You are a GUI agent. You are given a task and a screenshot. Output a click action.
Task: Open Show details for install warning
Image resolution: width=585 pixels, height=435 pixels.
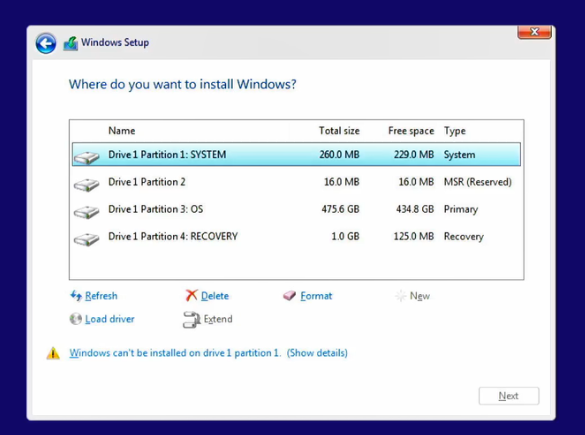pyautogui.click(x=317, y=353)
